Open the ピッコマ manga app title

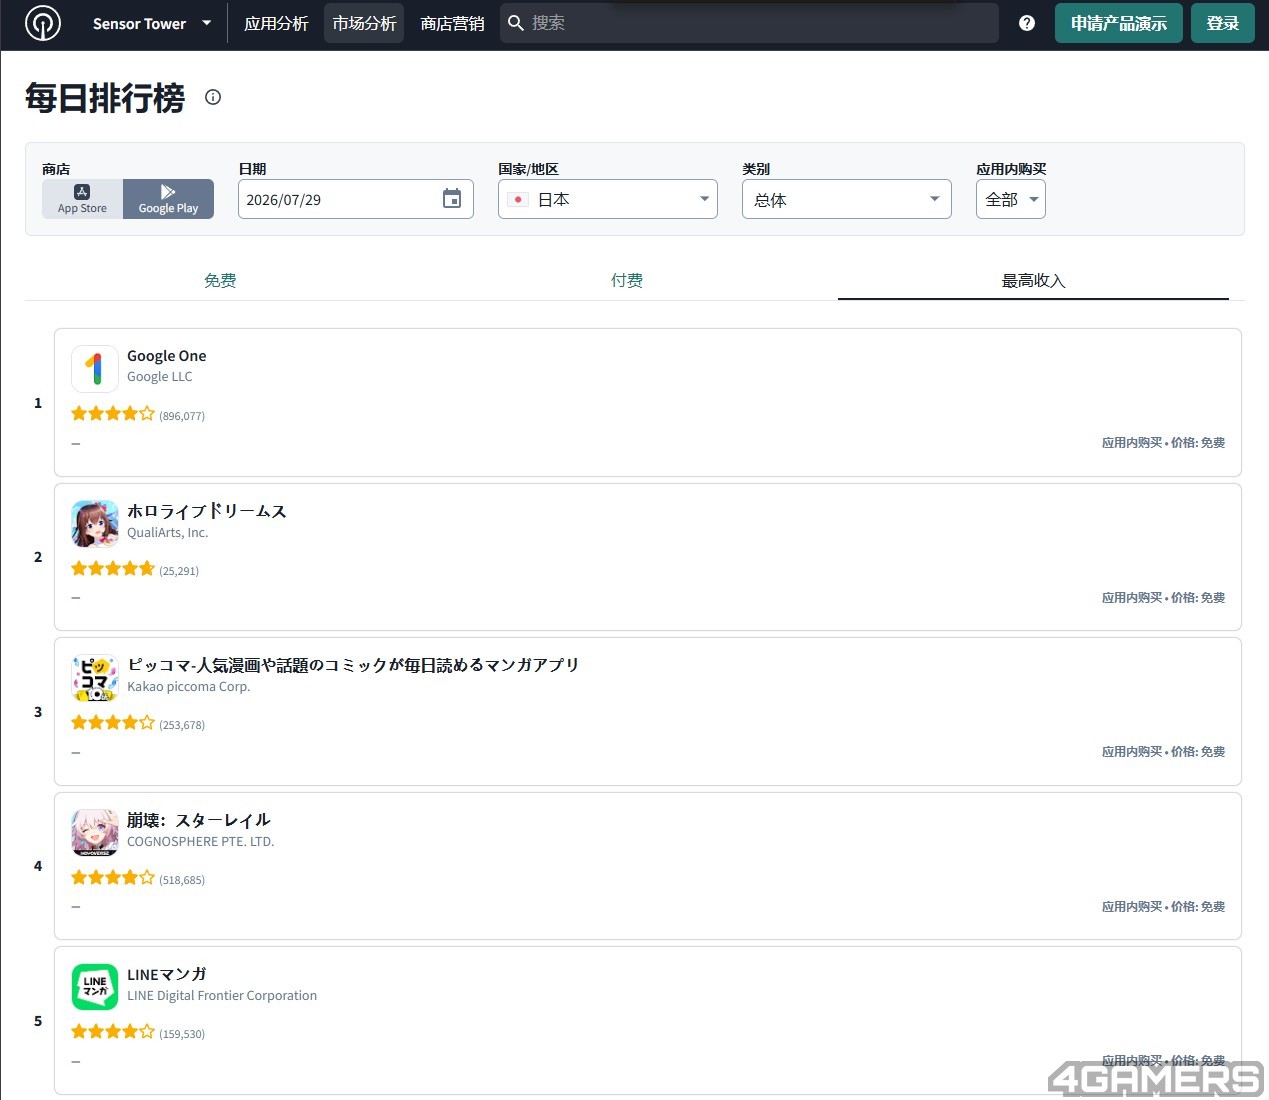pos(354,665)
